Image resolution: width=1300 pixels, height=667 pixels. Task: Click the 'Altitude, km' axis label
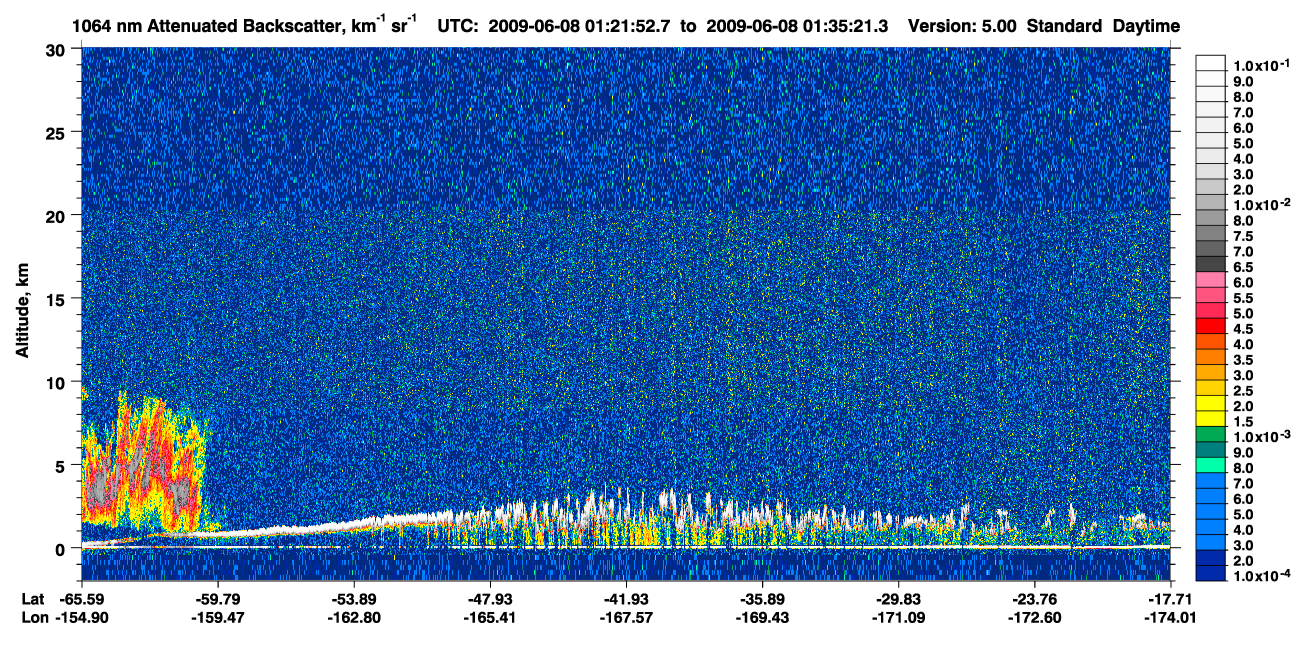point(22,313)
